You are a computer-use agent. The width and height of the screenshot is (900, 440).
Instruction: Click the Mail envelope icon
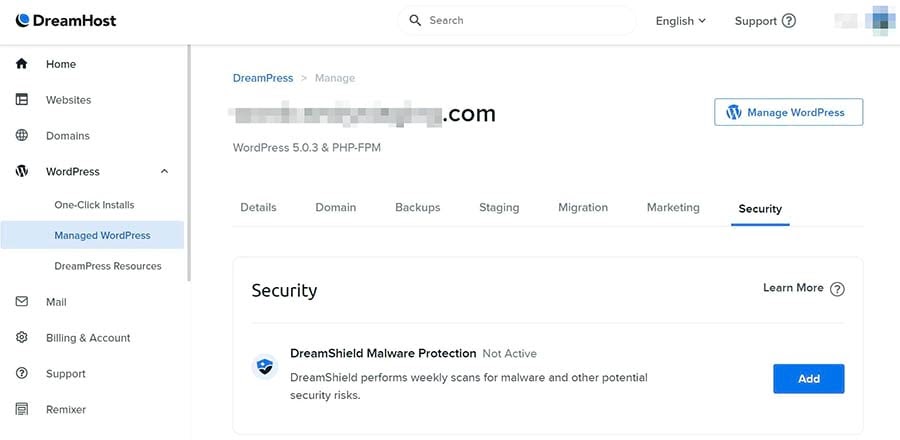point(22,302)
